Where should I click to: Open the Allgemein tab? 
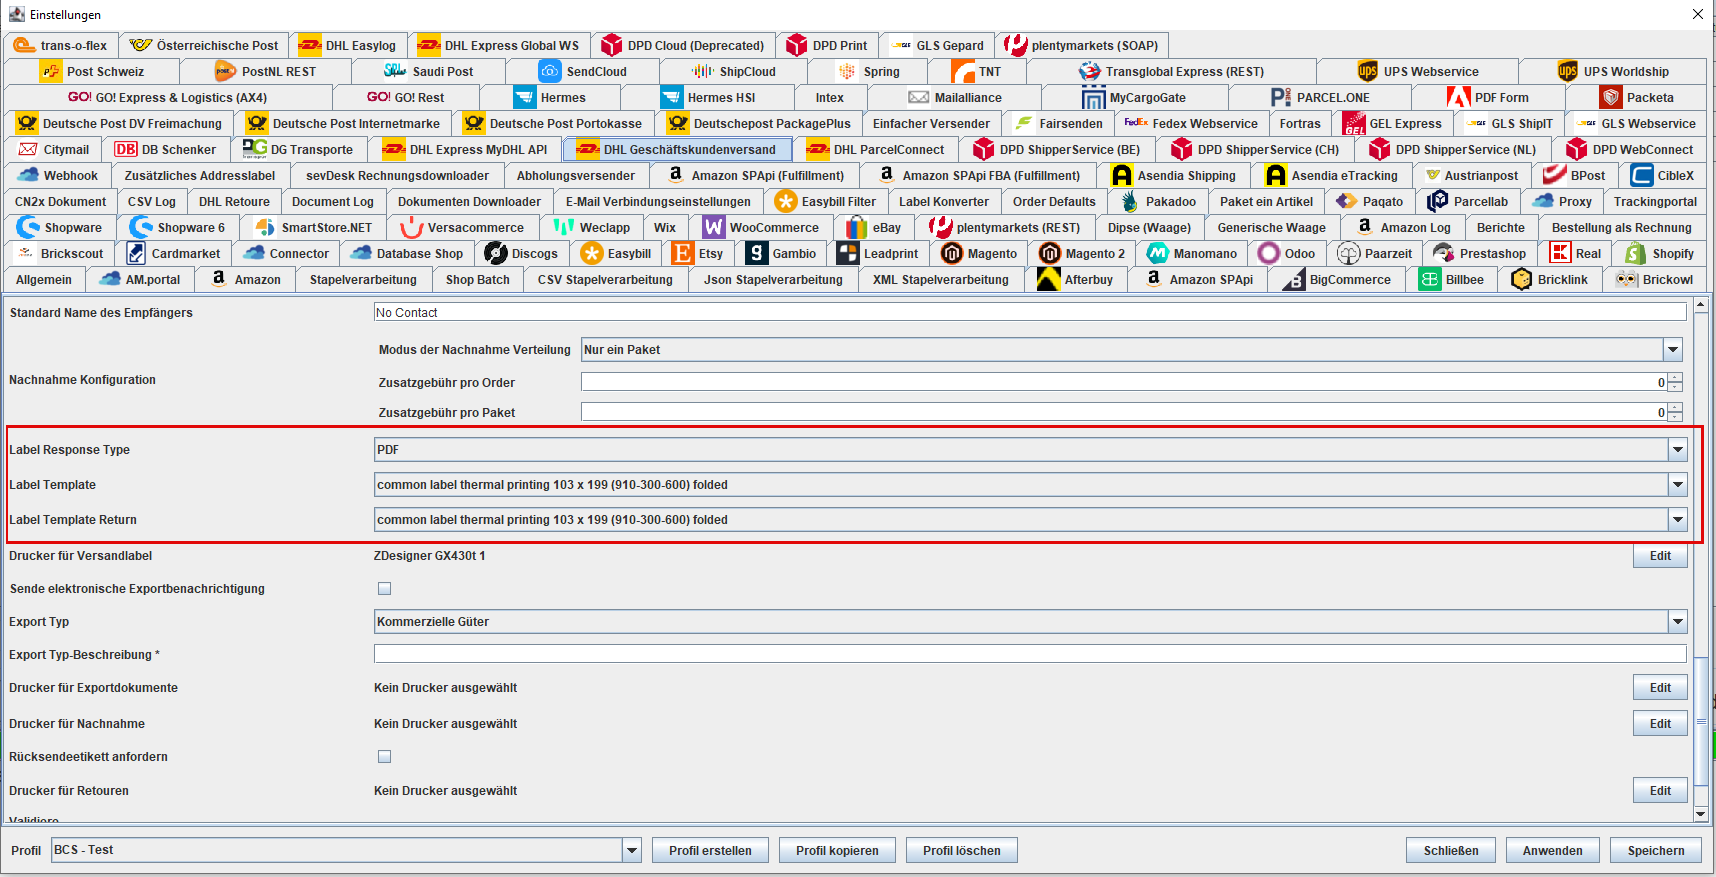[44, 279]
